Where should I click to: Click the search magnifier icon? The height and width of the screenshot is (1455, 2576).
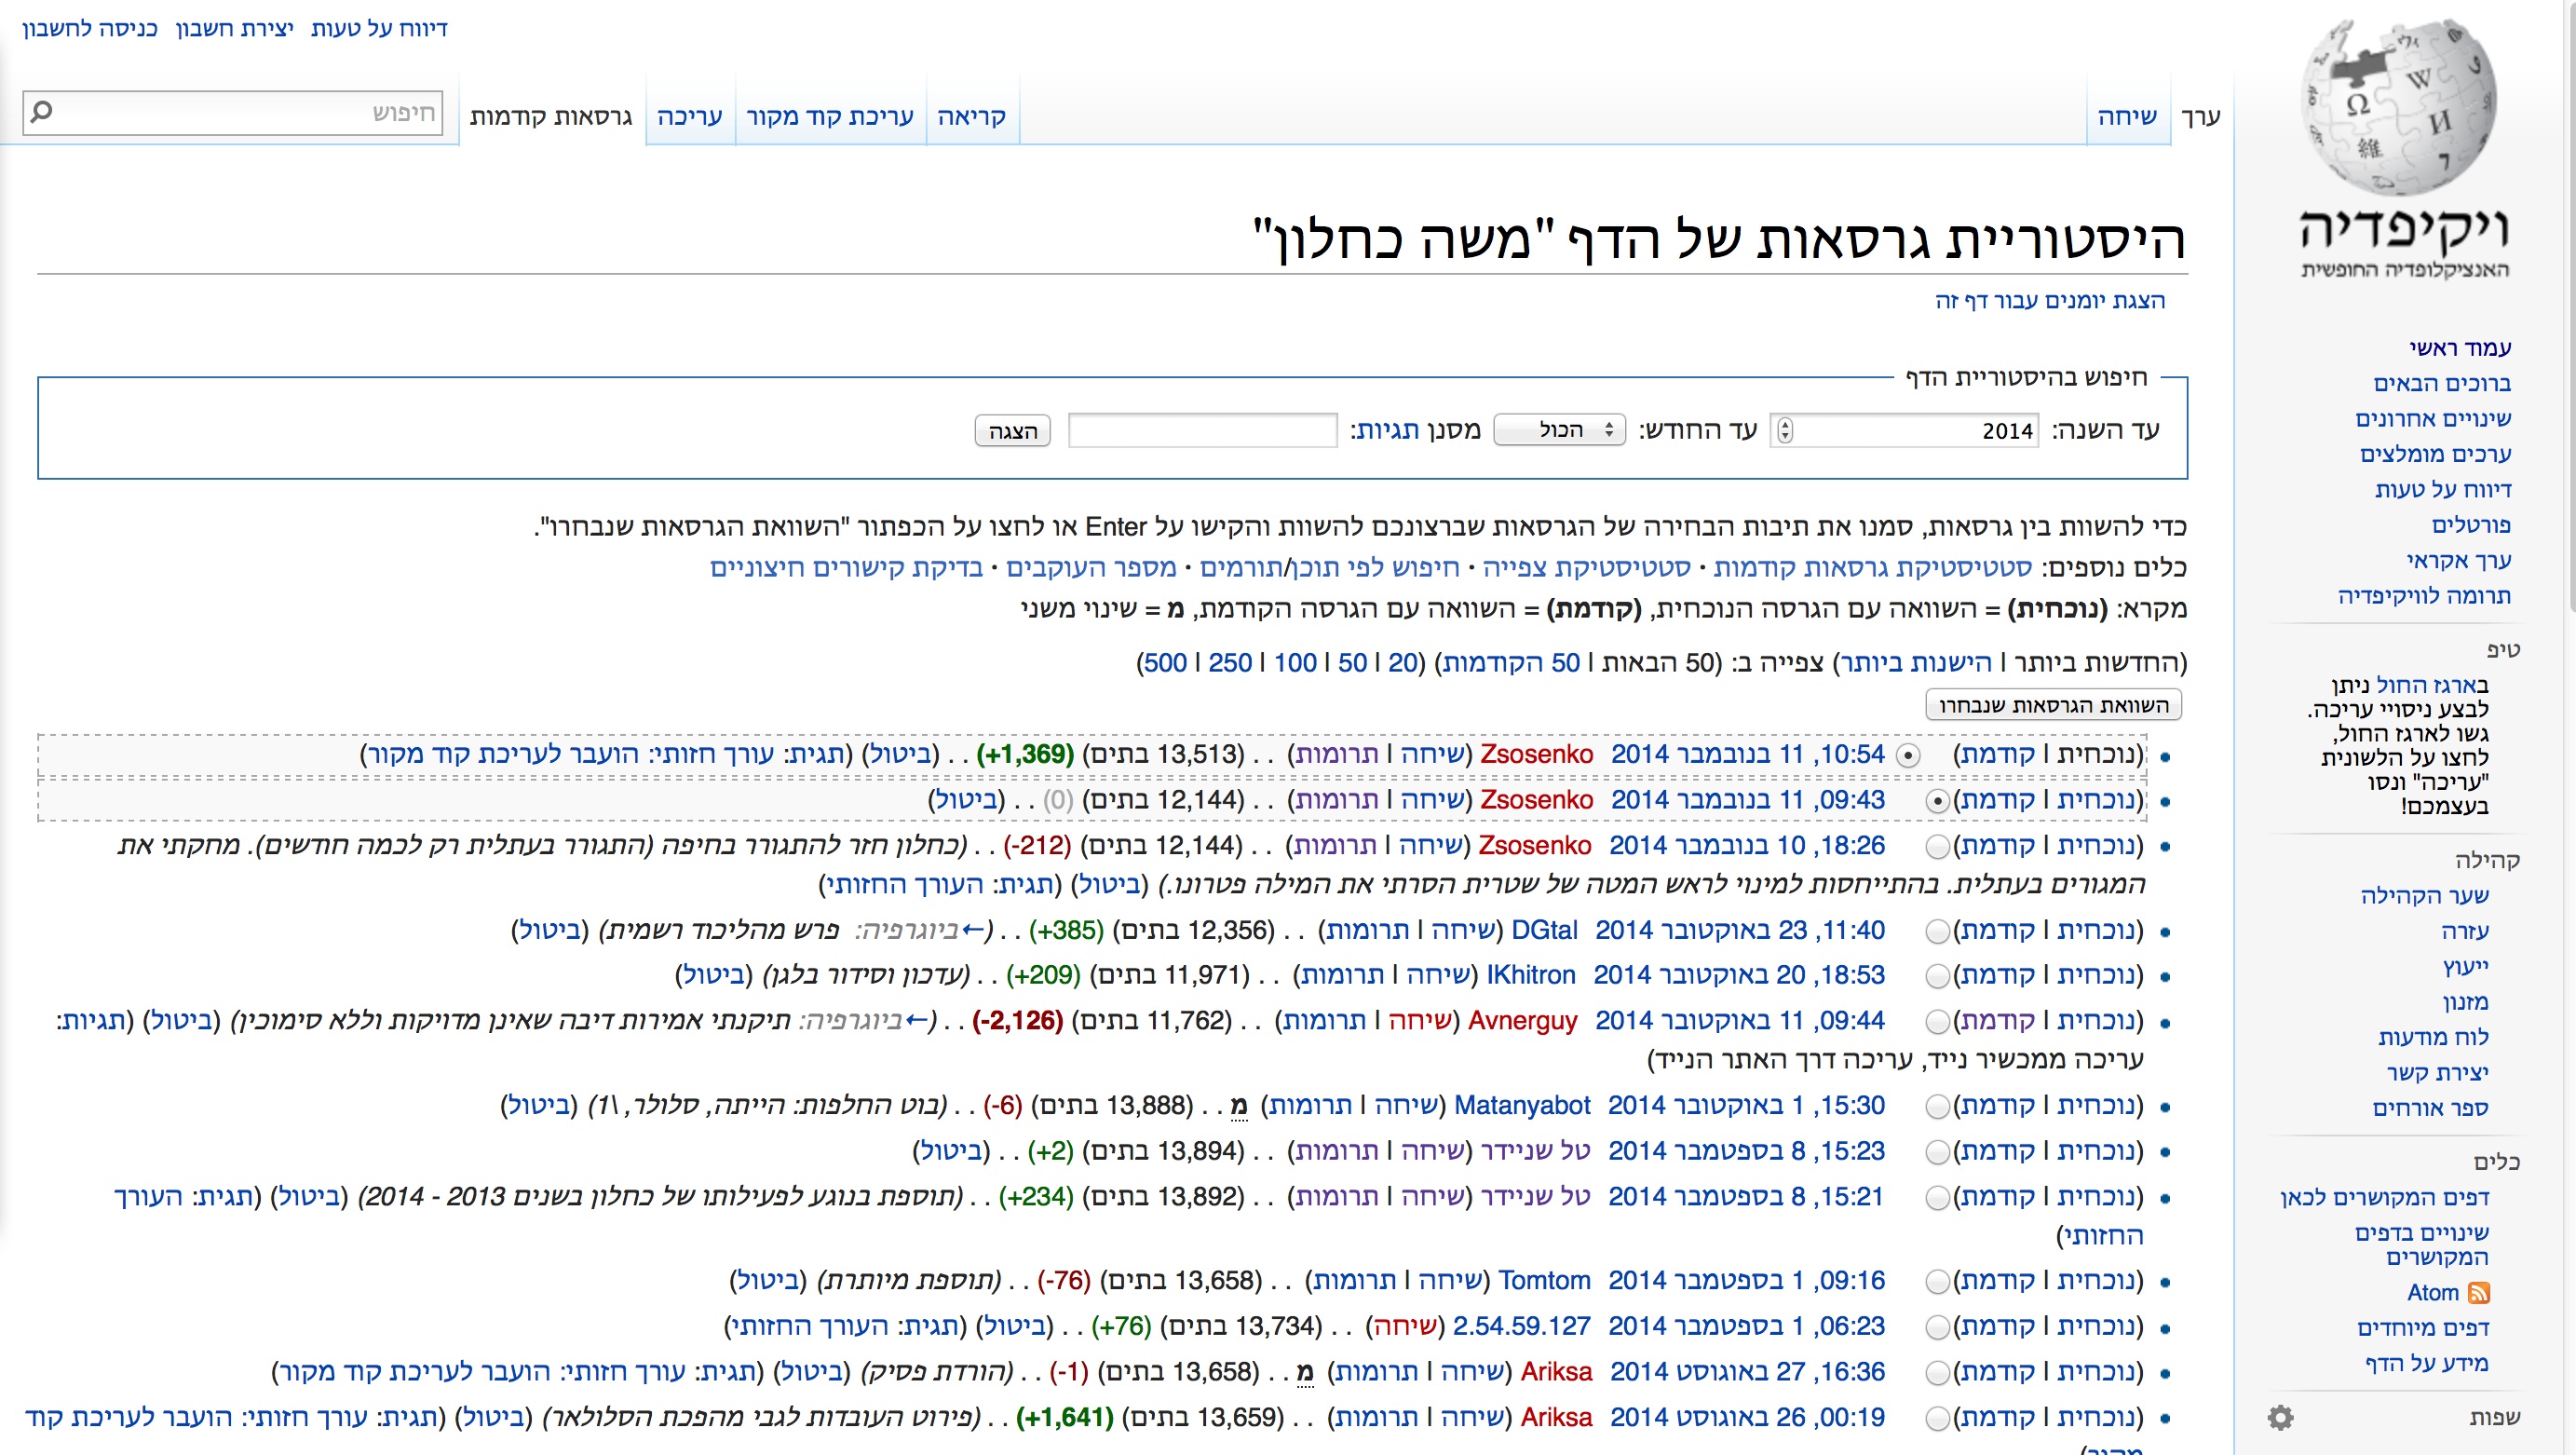click(x=41, y=111)
